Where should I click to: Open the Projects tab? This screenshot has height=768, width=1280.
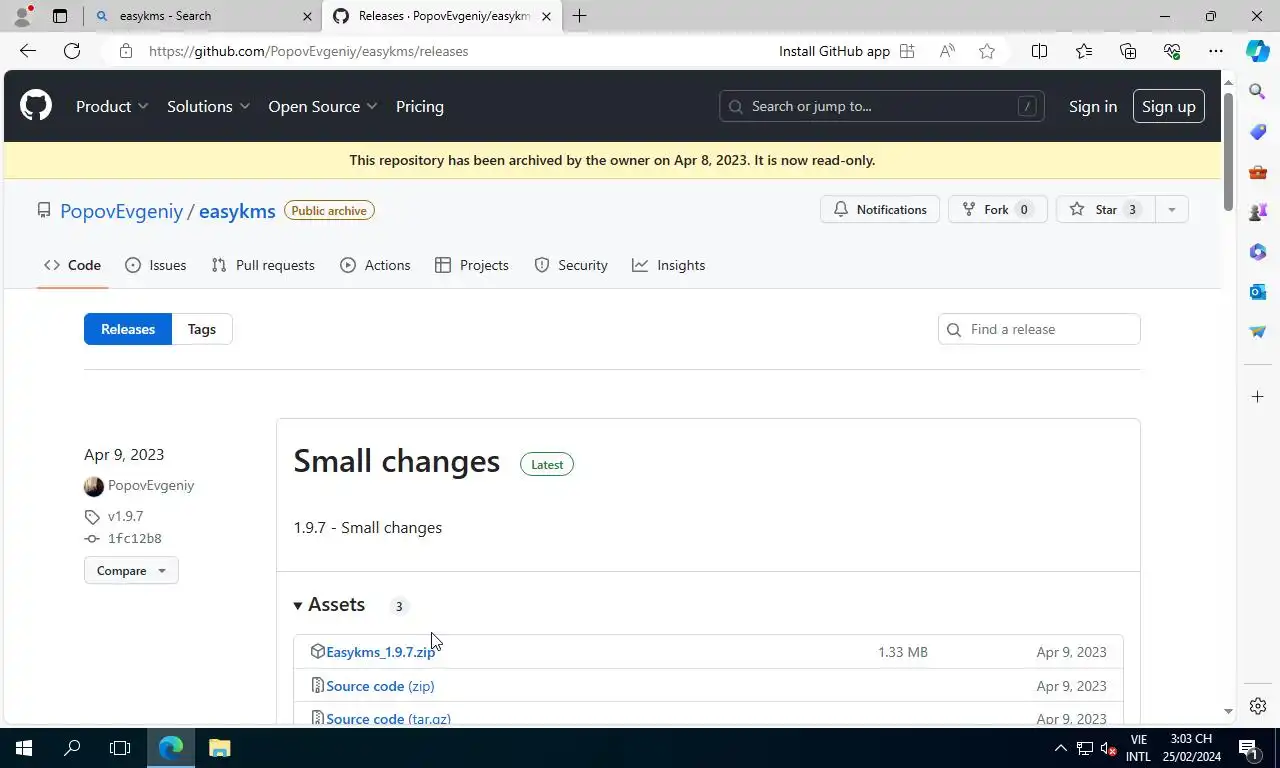coord(472,265)
